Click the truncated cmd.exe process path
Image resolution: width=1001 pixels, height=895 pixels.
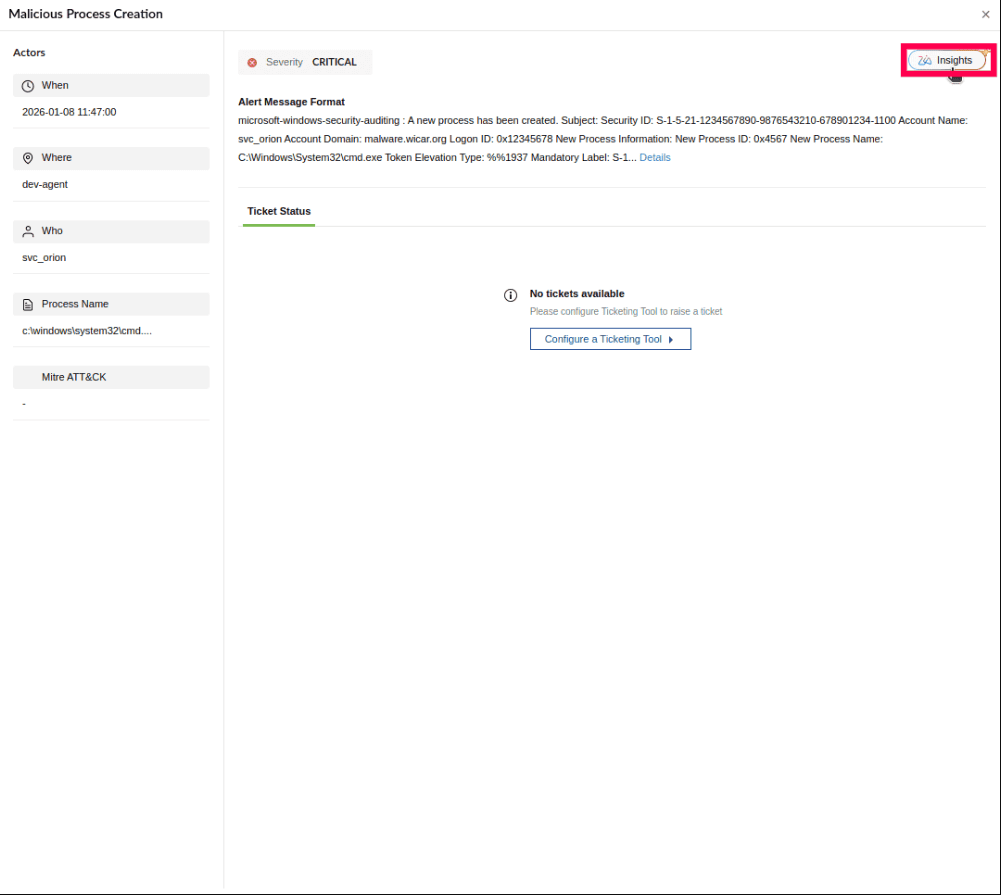tap(87, 331)
